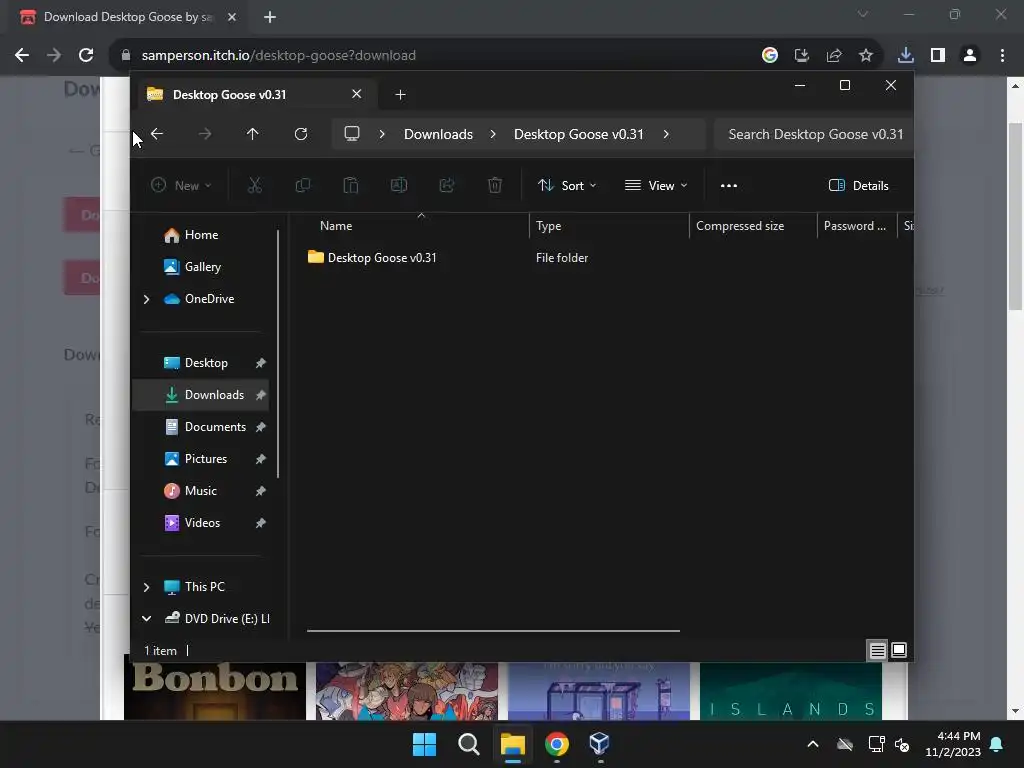Click the Search Desktop Goose v0.31 field
This screenshot has width=1024, height=768.
814,134
